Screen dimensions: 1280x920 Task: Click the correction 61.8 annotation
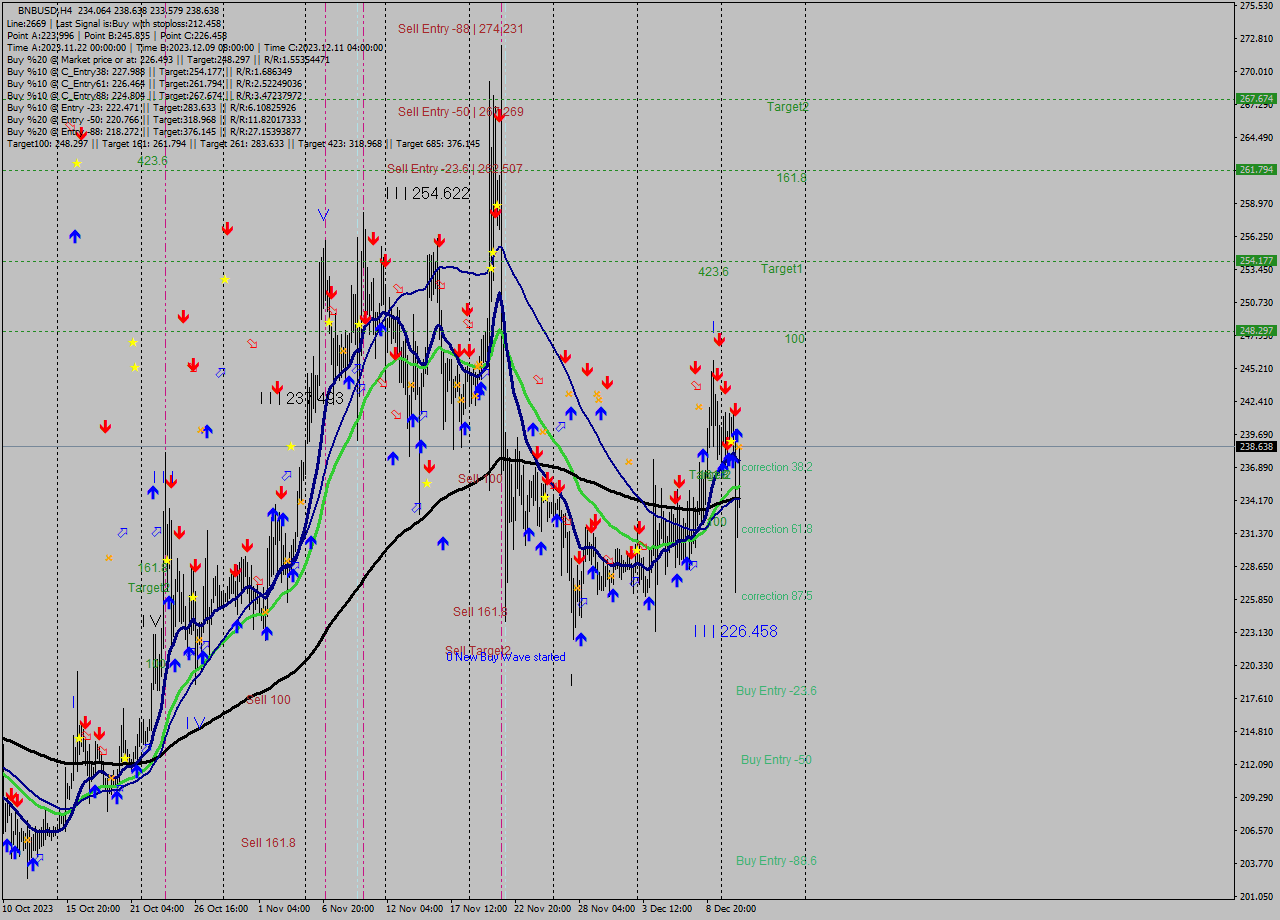775,529
